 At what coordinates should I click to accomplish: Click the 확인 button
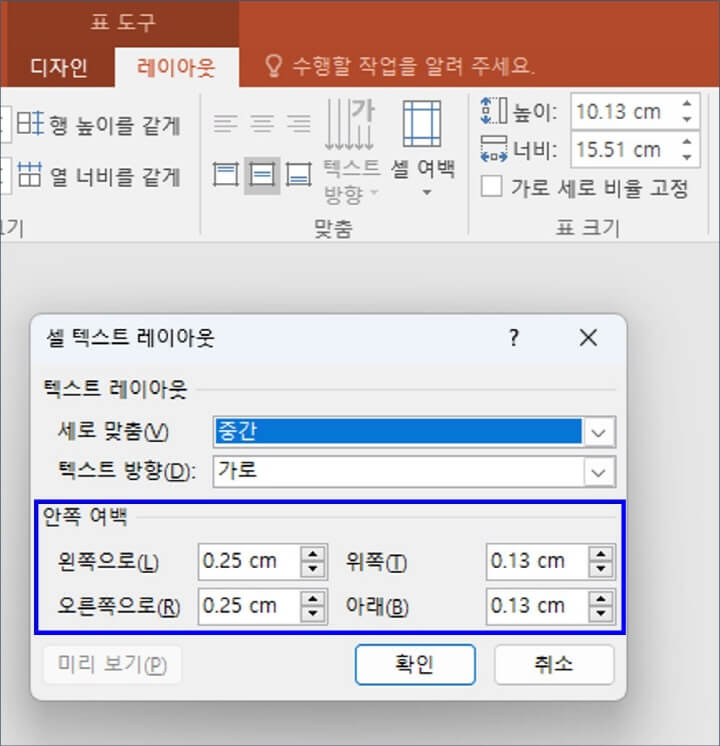pos(415,664)
